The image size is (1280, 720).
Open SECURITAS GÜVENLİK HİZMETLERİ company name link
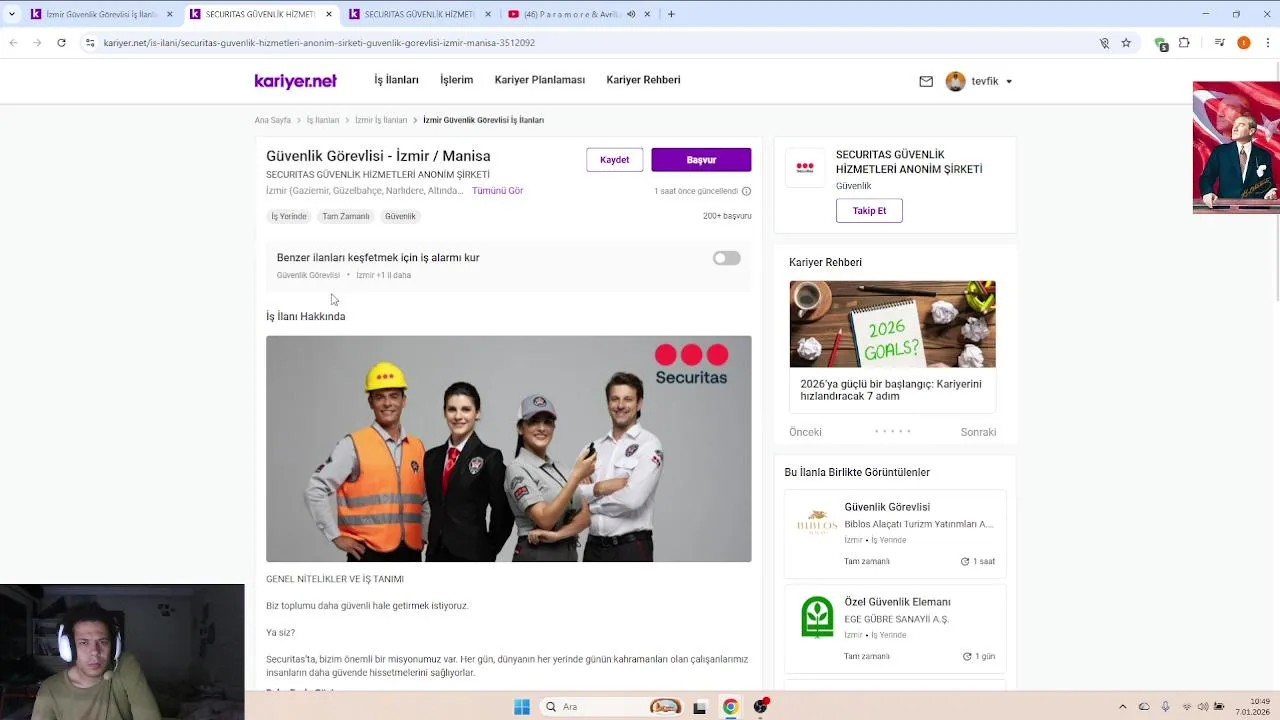point(909,162)
